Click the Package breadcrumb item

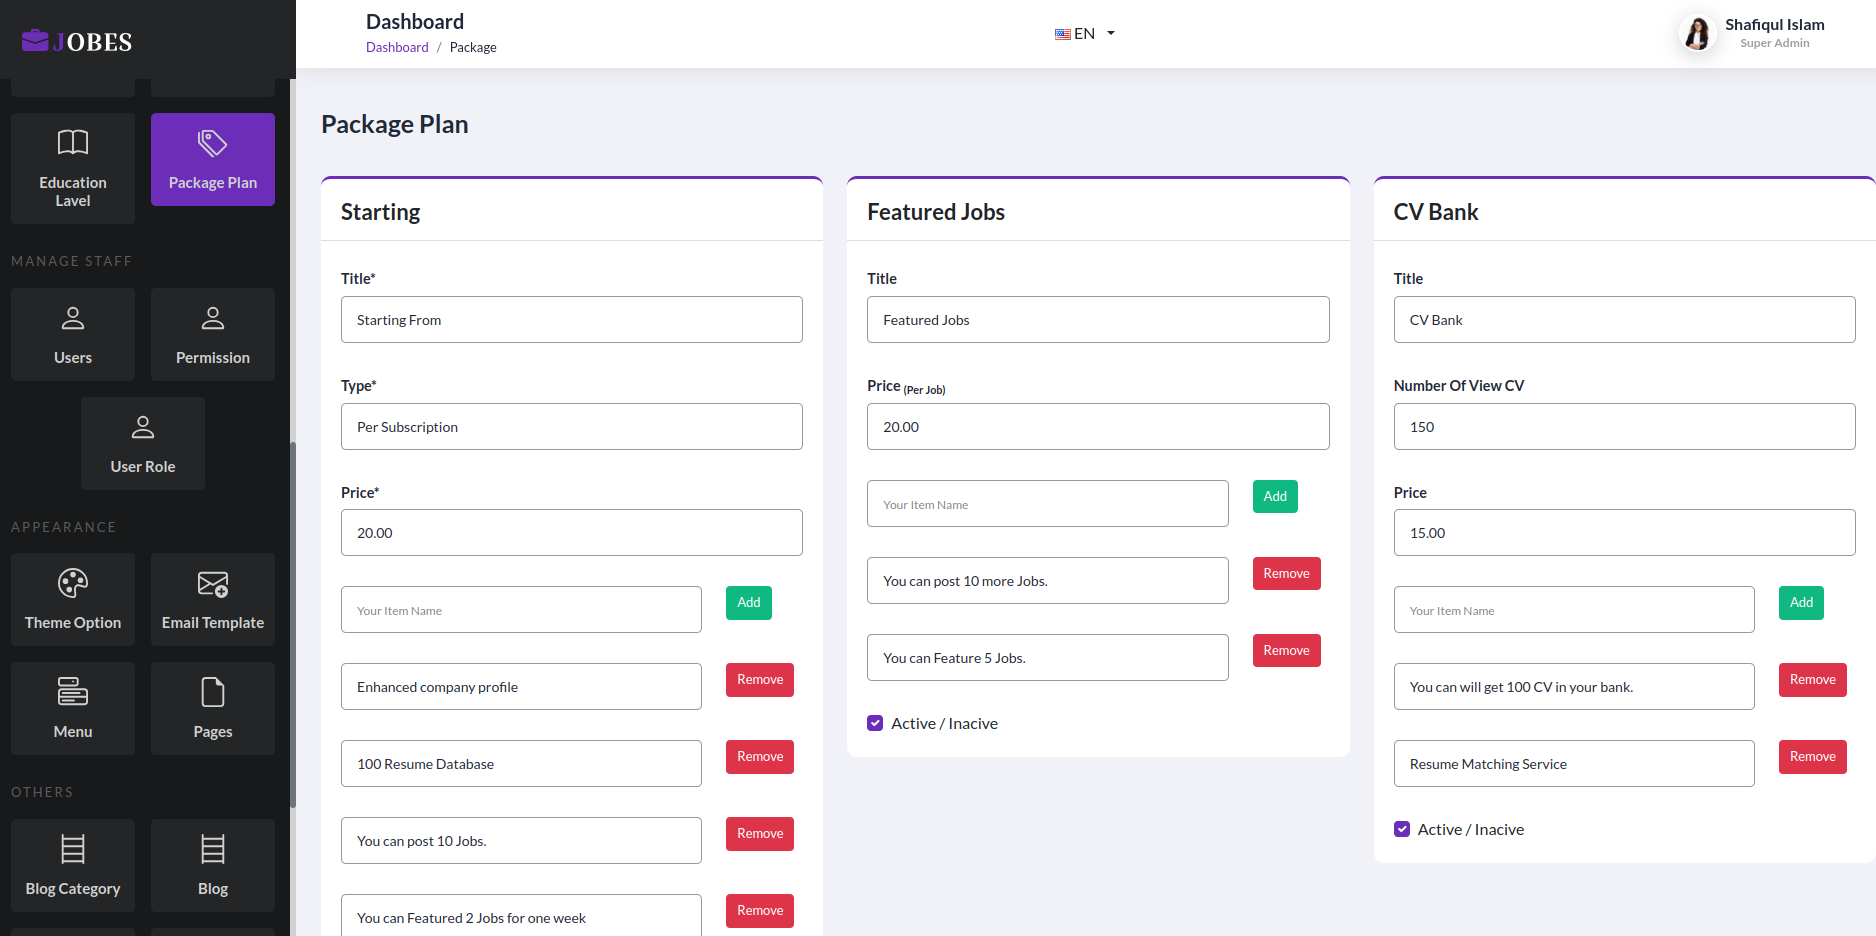(473, 47)
